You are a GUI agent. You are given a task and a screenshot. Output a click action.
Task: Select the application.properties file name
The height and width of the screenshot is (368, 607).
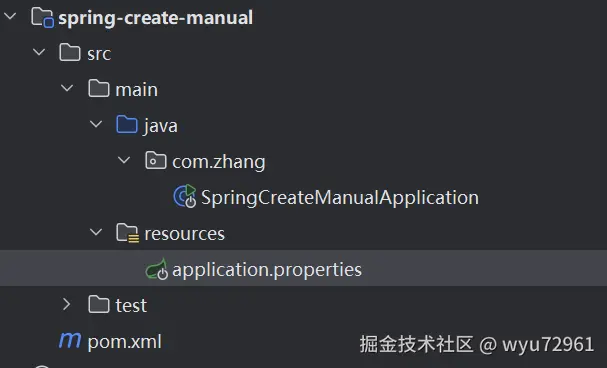[x=267, y=270]
